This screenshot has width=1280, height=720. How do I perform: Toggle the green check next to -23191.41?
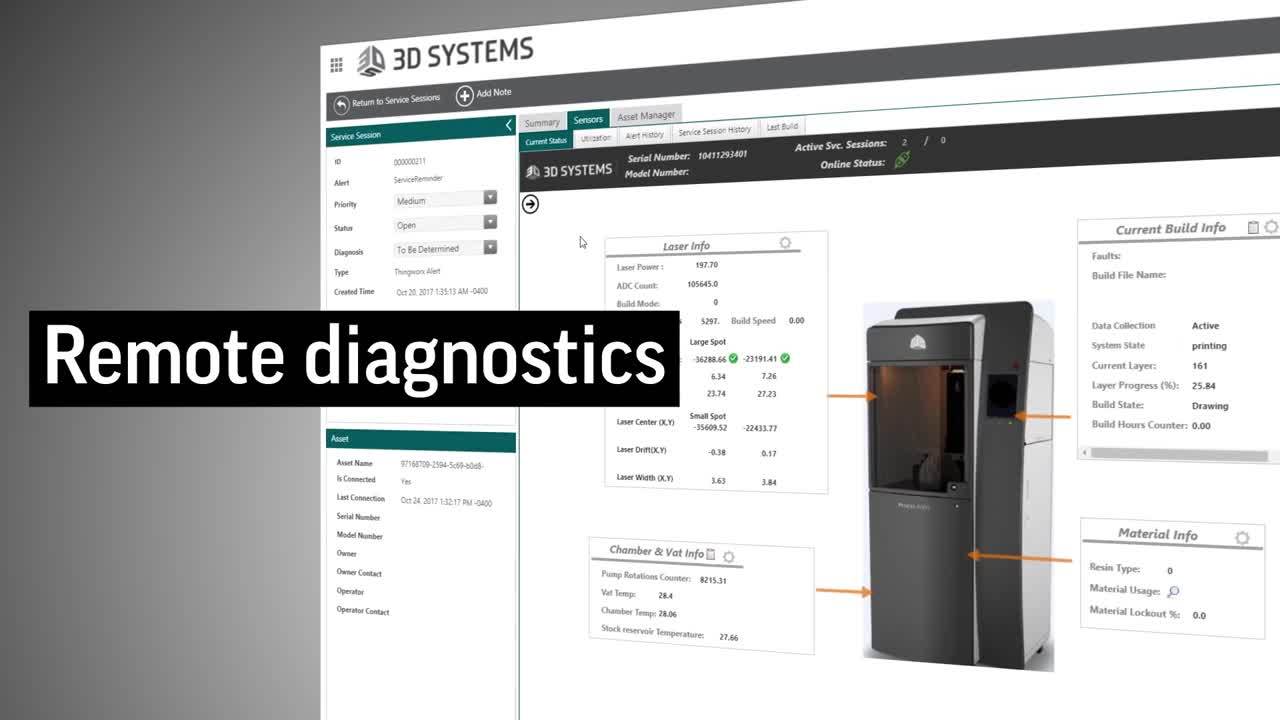click(786, 358)
